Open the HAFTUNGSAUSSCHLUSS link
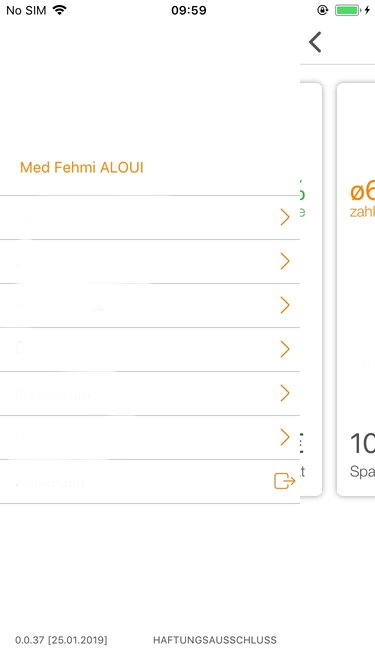Screen dimensions: 375x667 [215, 640]
